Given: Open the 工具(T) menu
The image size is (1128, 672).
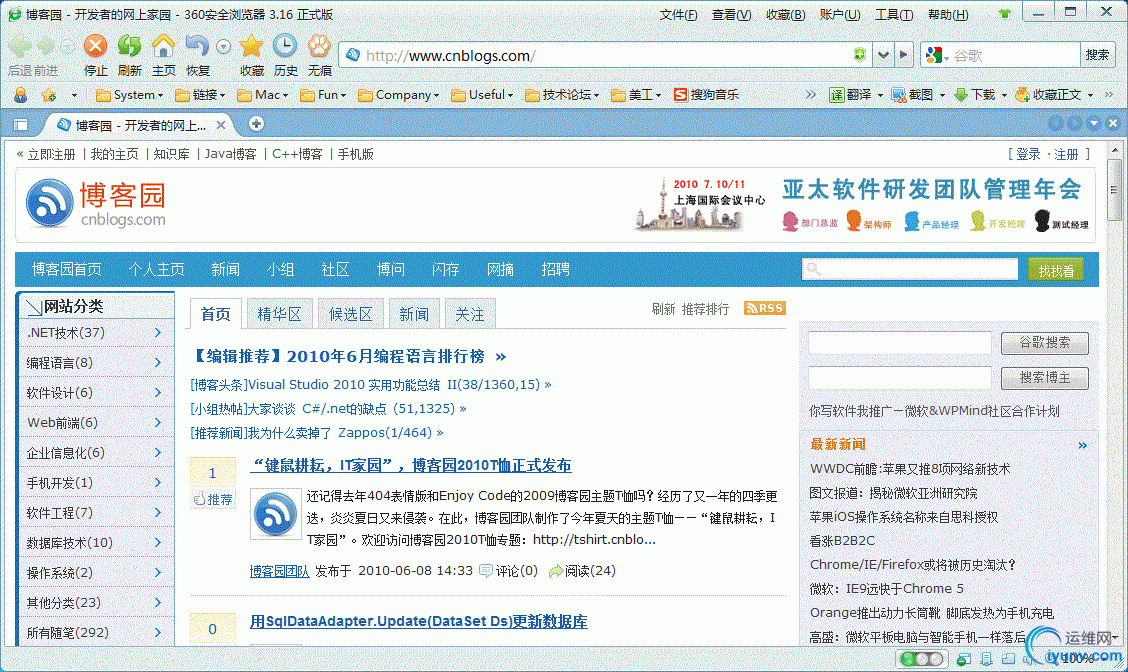Looking at the screenshot, I should point(893,14).
